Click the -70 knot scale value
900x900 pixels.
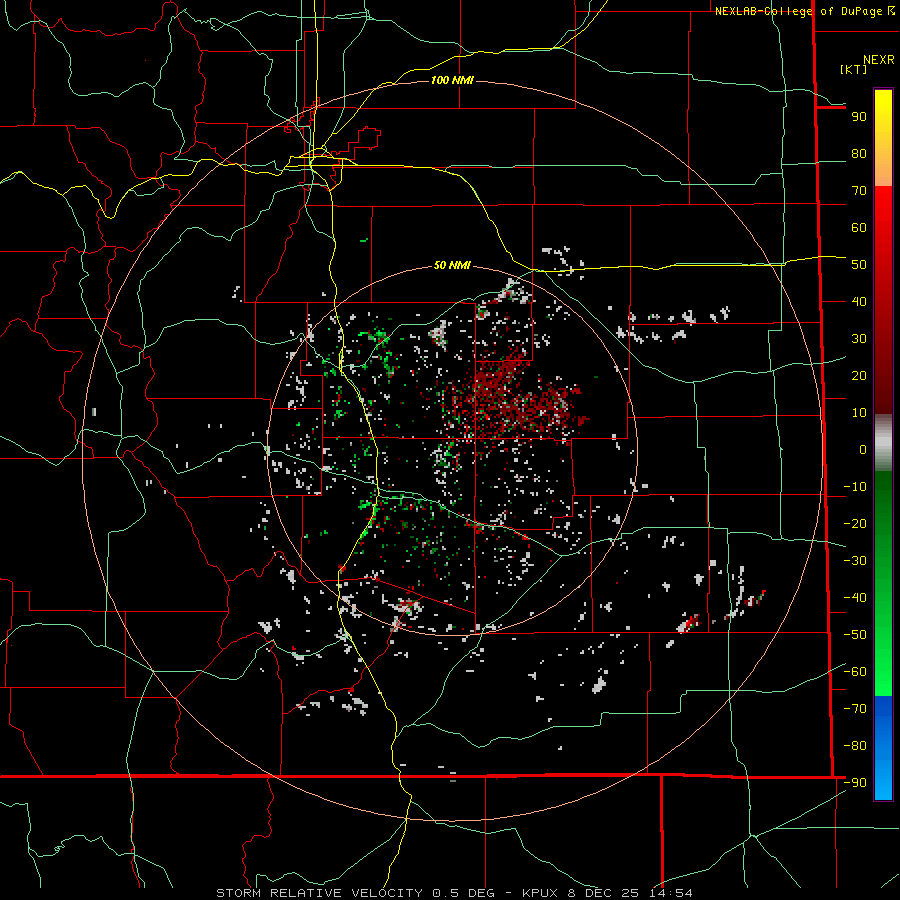855,709
